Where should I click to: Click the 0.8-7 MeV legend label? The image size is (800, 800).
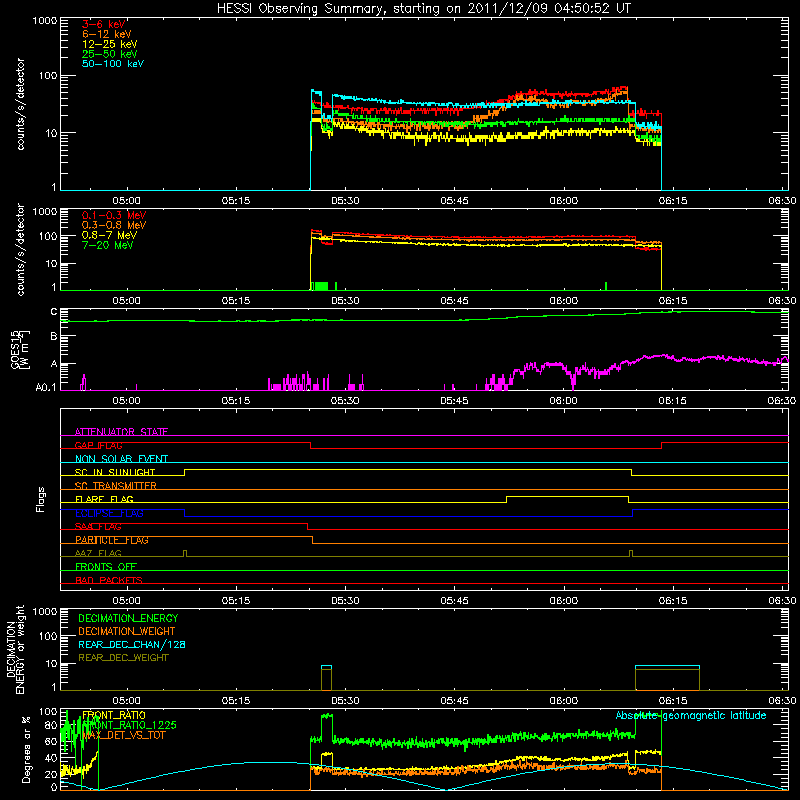pos(109,235)
